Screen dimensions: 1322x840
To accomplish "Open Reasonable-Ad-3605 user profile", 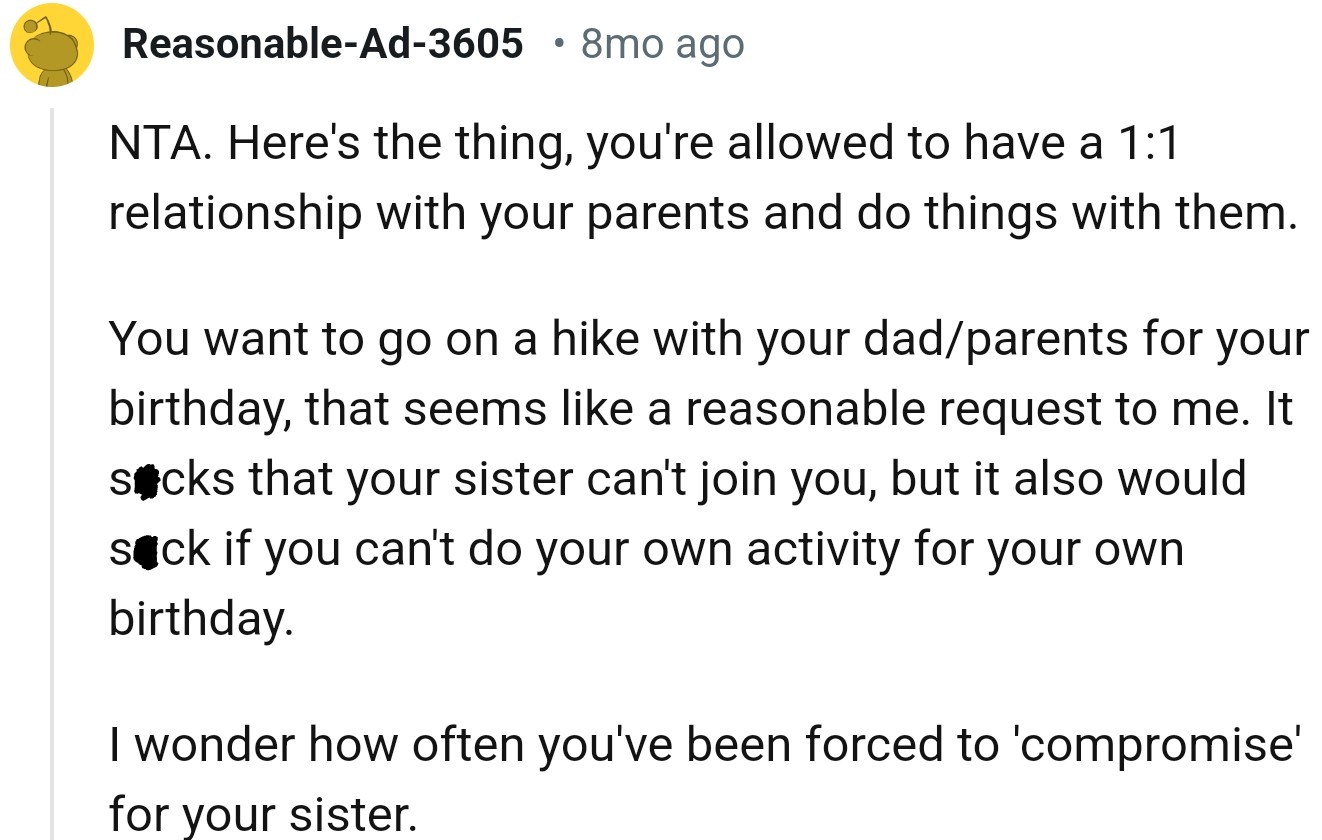I will 322,43.
